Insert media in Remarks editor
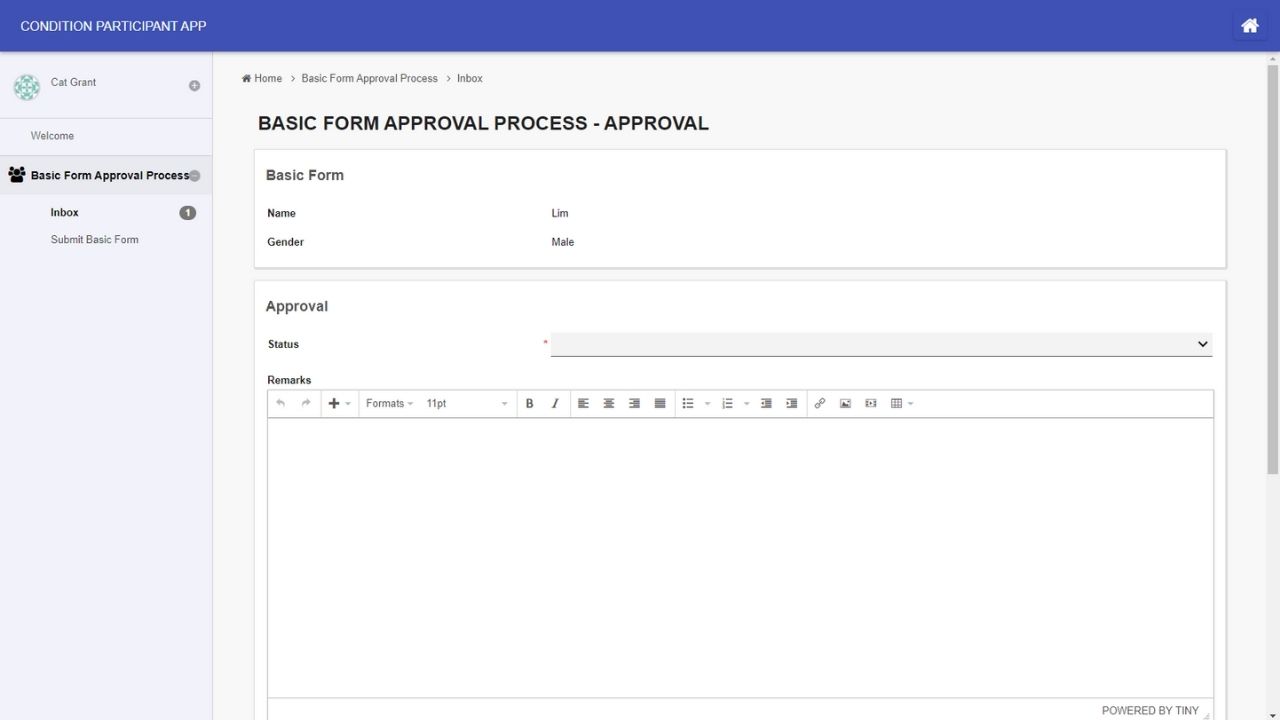This screenshot has height=720, width=1280. click(871, 404)
